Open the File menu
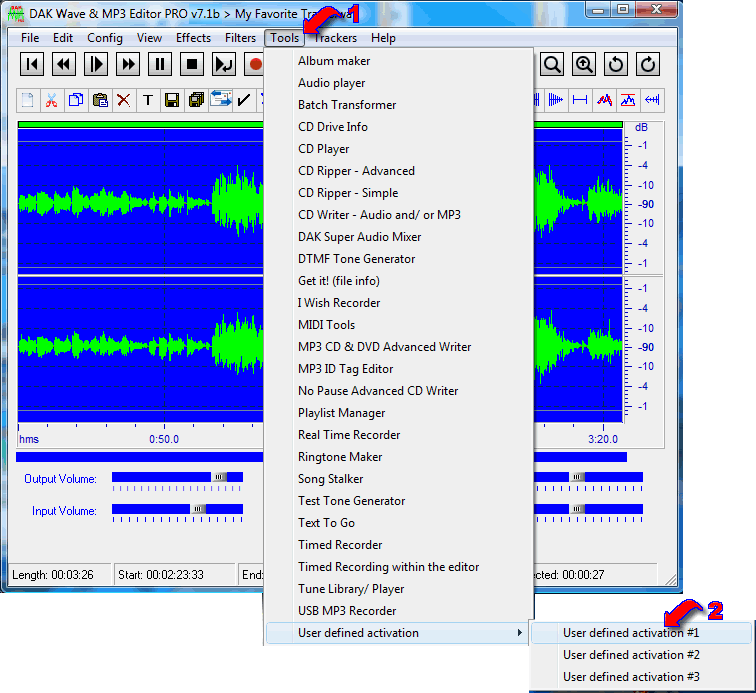 coord(30,38)
